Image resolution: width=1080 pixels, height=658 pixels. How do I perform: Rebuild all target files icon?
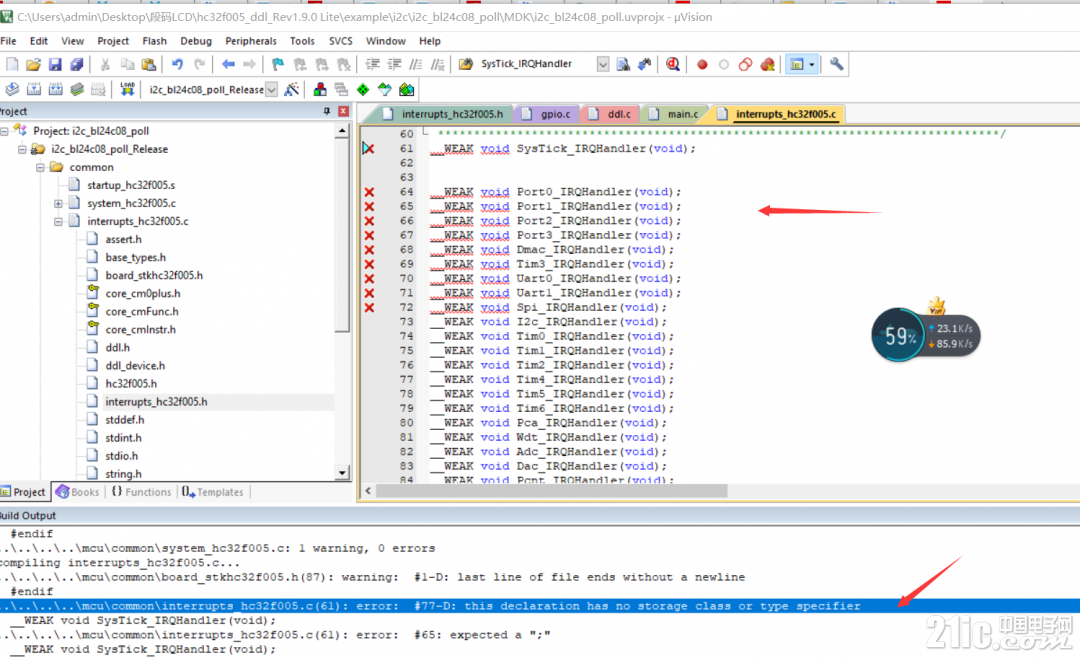[x=55, y=89]
